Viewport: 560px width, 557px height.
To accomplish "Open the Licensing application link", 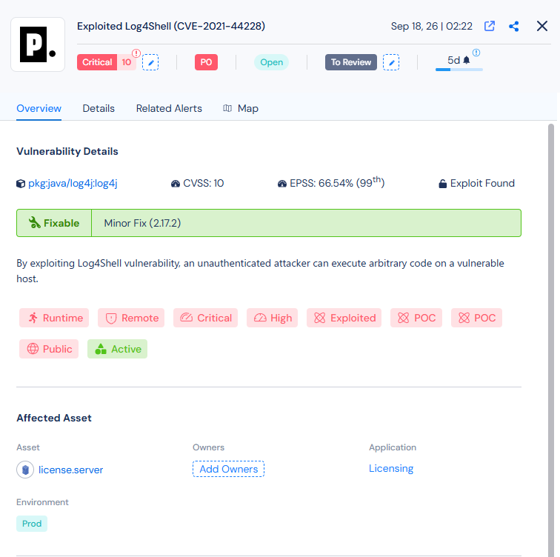I will (391, 468).
